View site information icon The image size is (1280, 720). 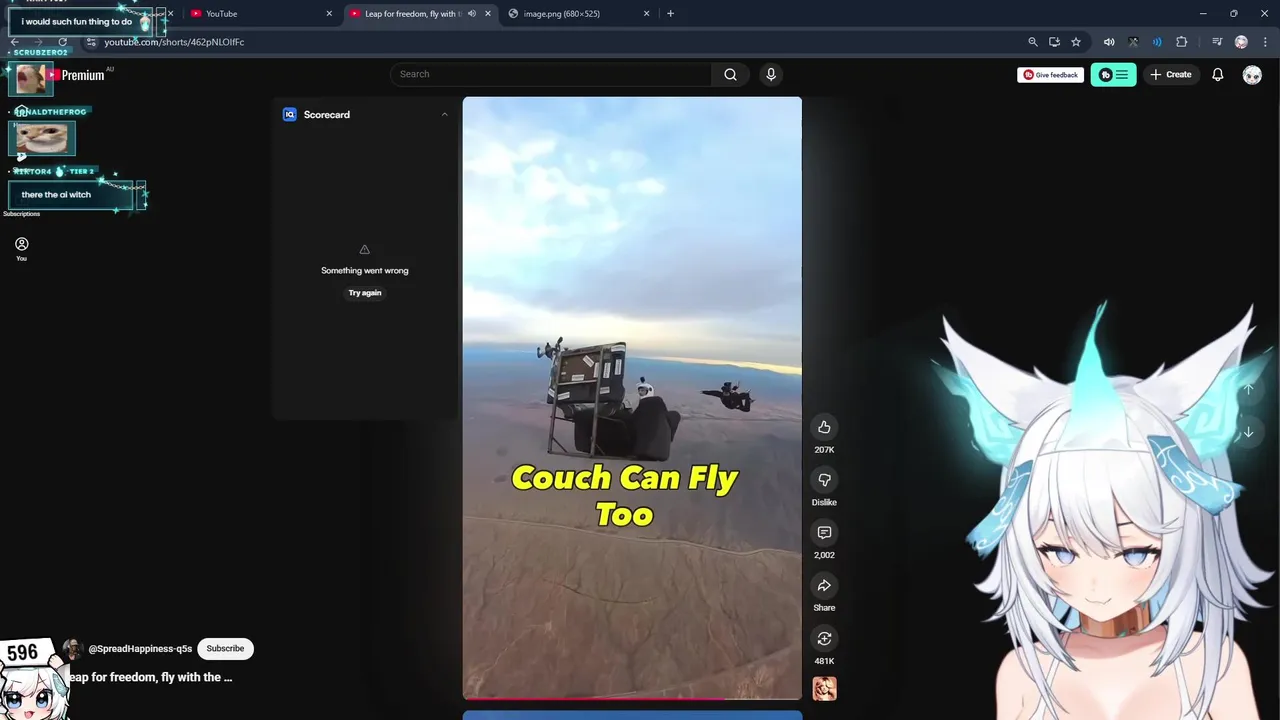click(90, 42)
